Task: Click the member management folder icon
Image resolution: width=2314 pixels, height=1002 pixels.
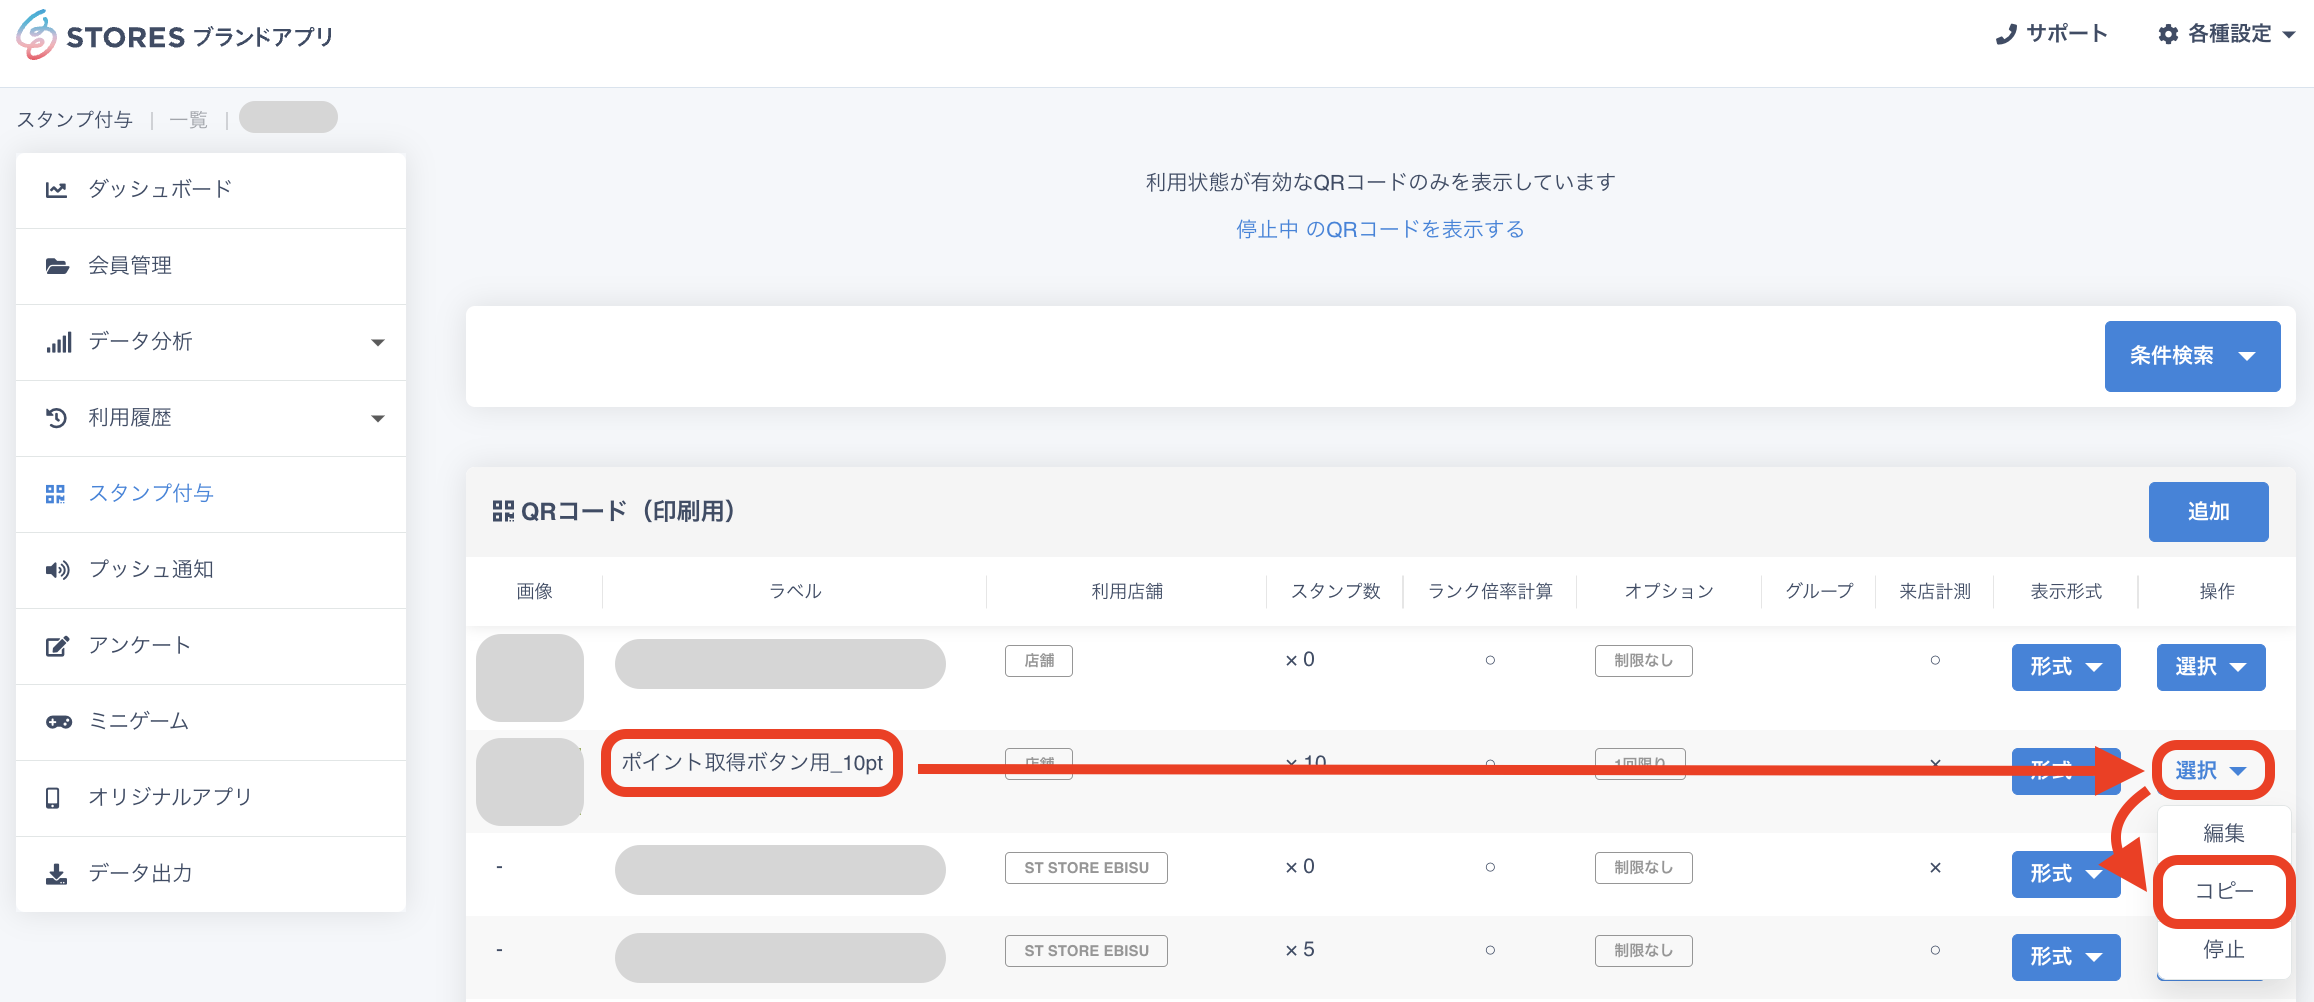Action: pos(57,266)
